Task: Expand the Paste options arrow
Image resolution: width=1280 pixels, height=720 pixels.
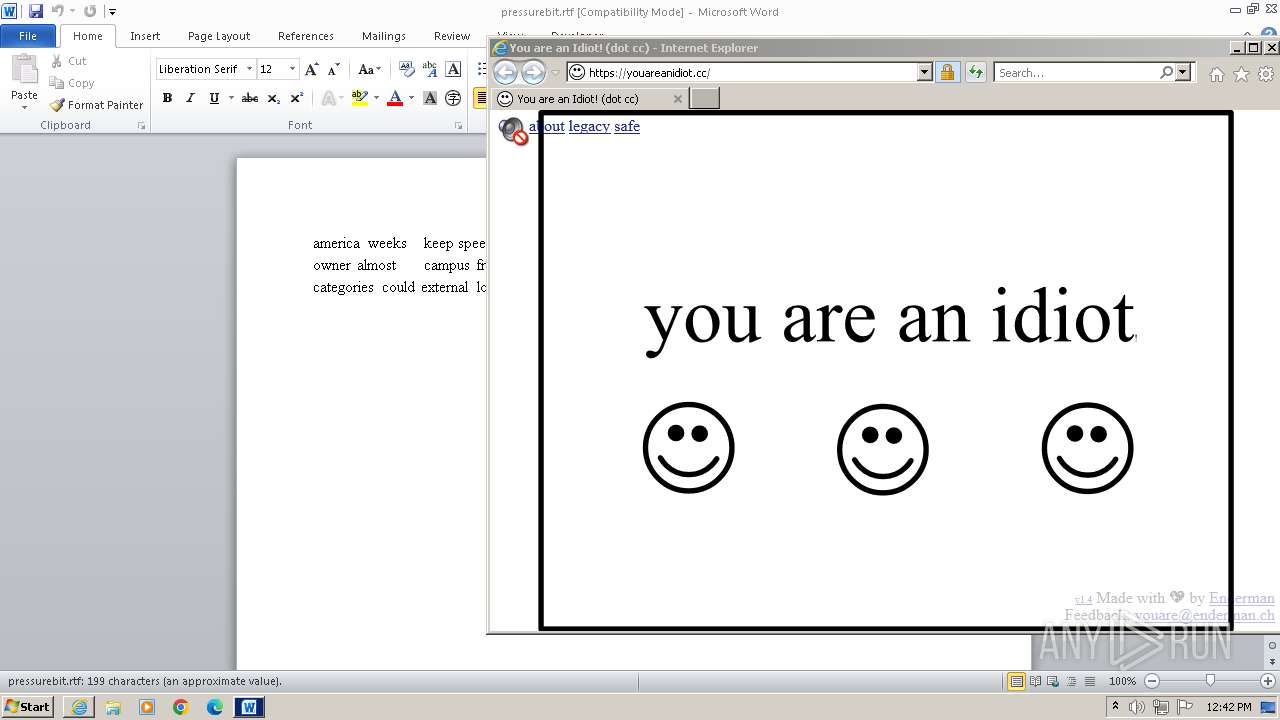Action: [24, 107]
